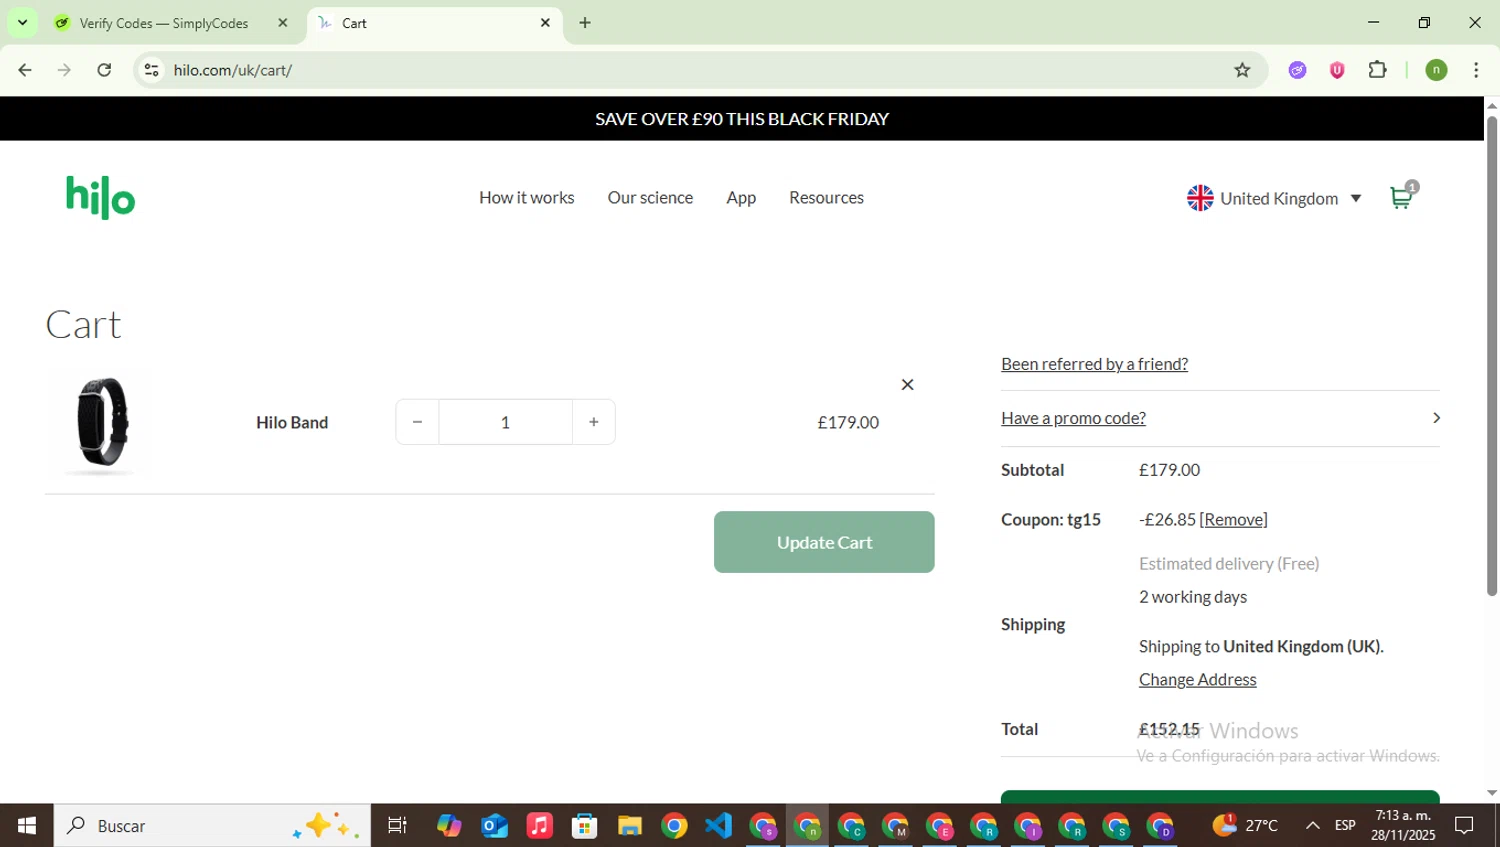Viewport: 1500px width, 847px height.
Task: Open Been referred by a friend link
Action: (x=1094, y=364)
